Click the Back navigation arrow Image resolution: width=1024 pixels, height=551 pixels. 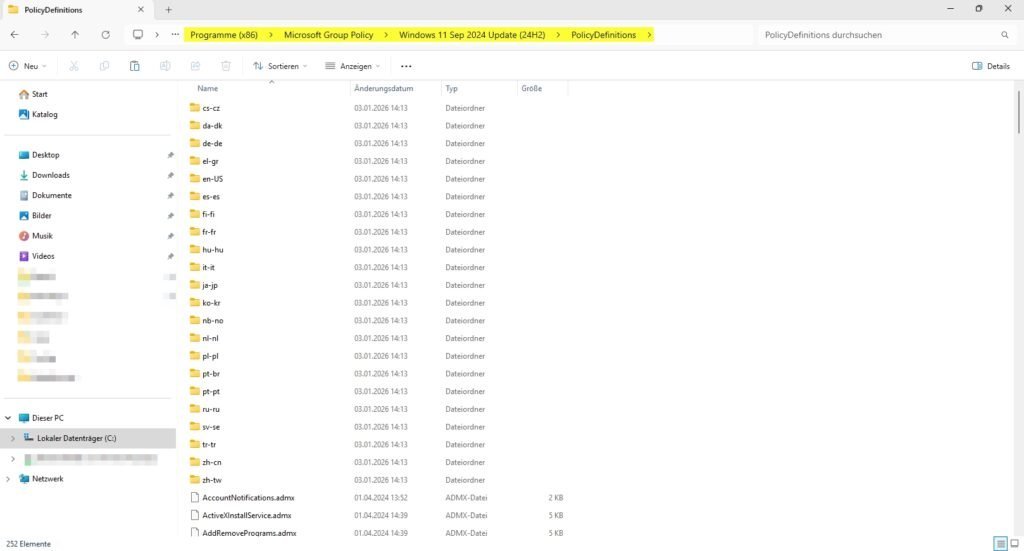pos(14,34)
